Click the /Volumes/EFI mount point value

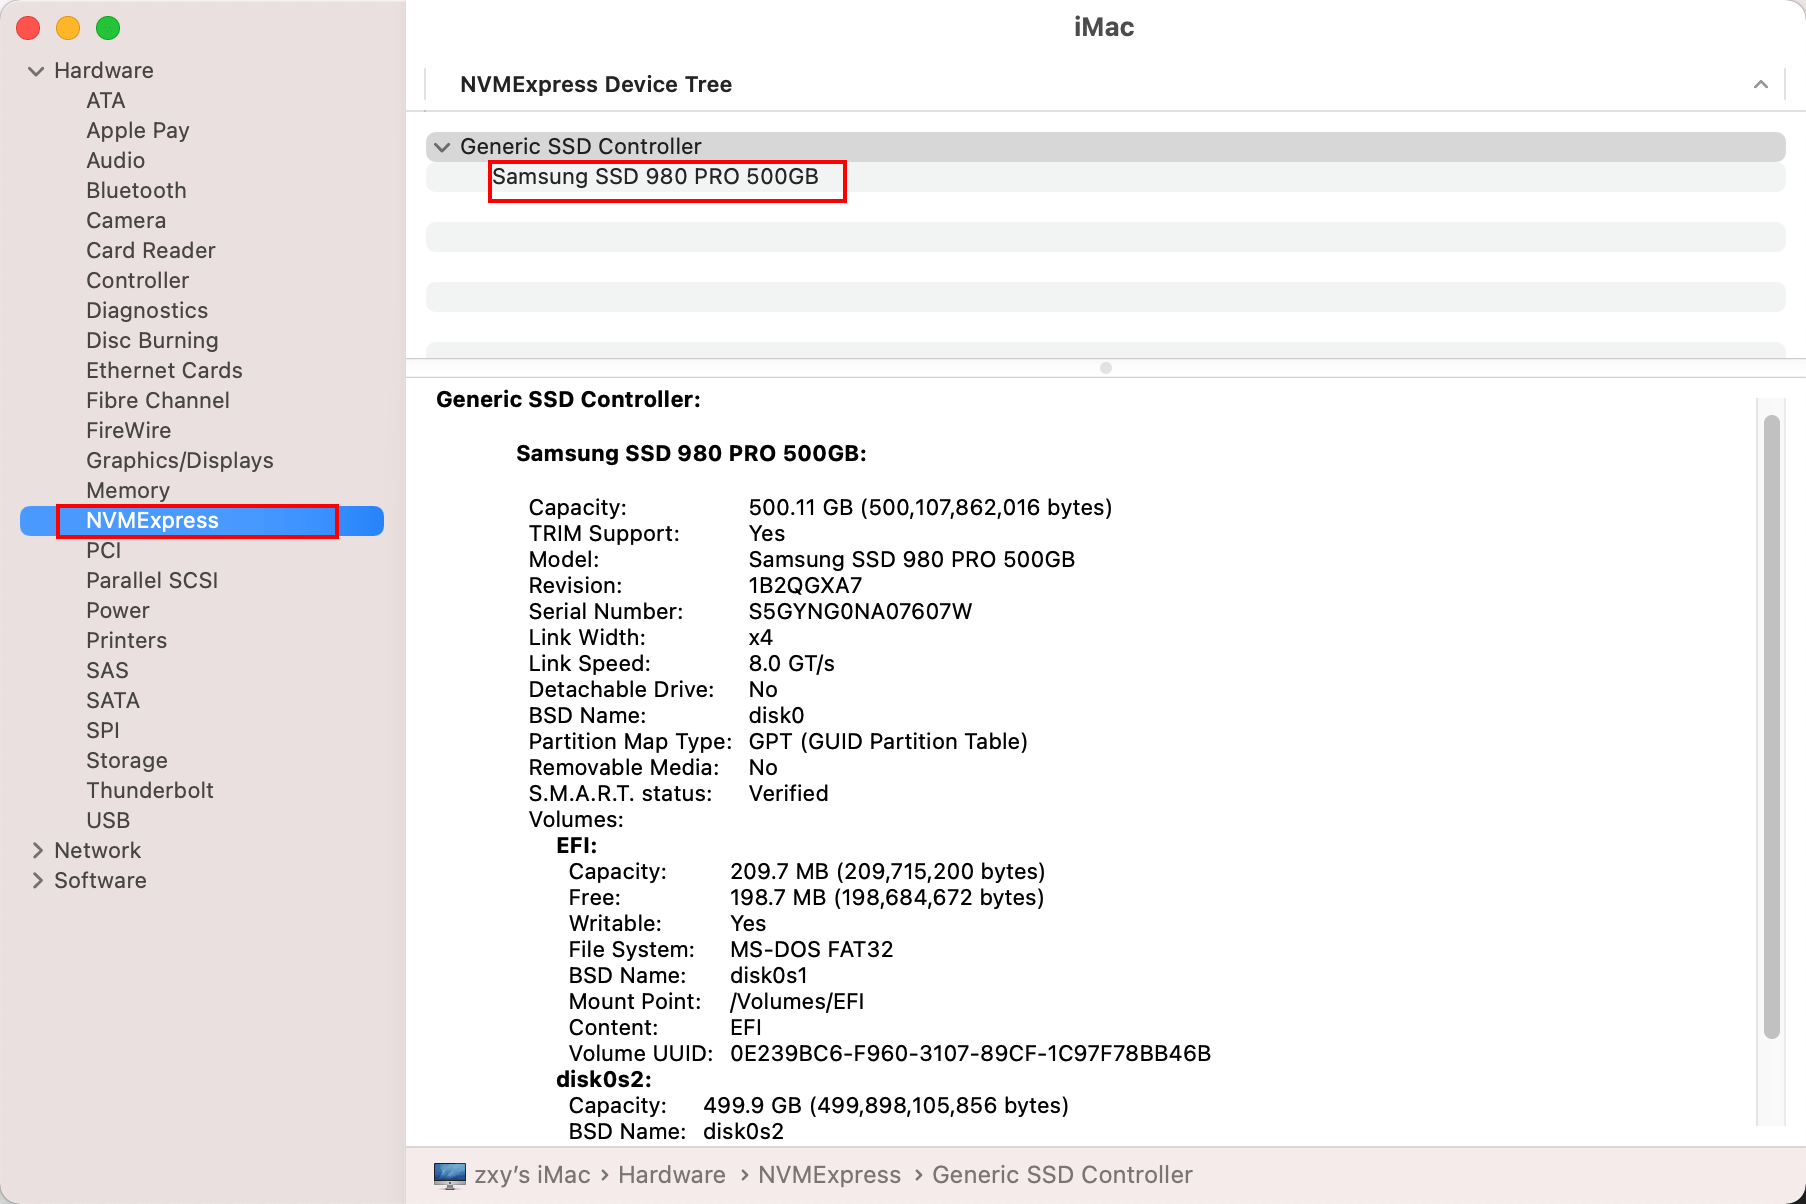click(x=797, y=1001)
